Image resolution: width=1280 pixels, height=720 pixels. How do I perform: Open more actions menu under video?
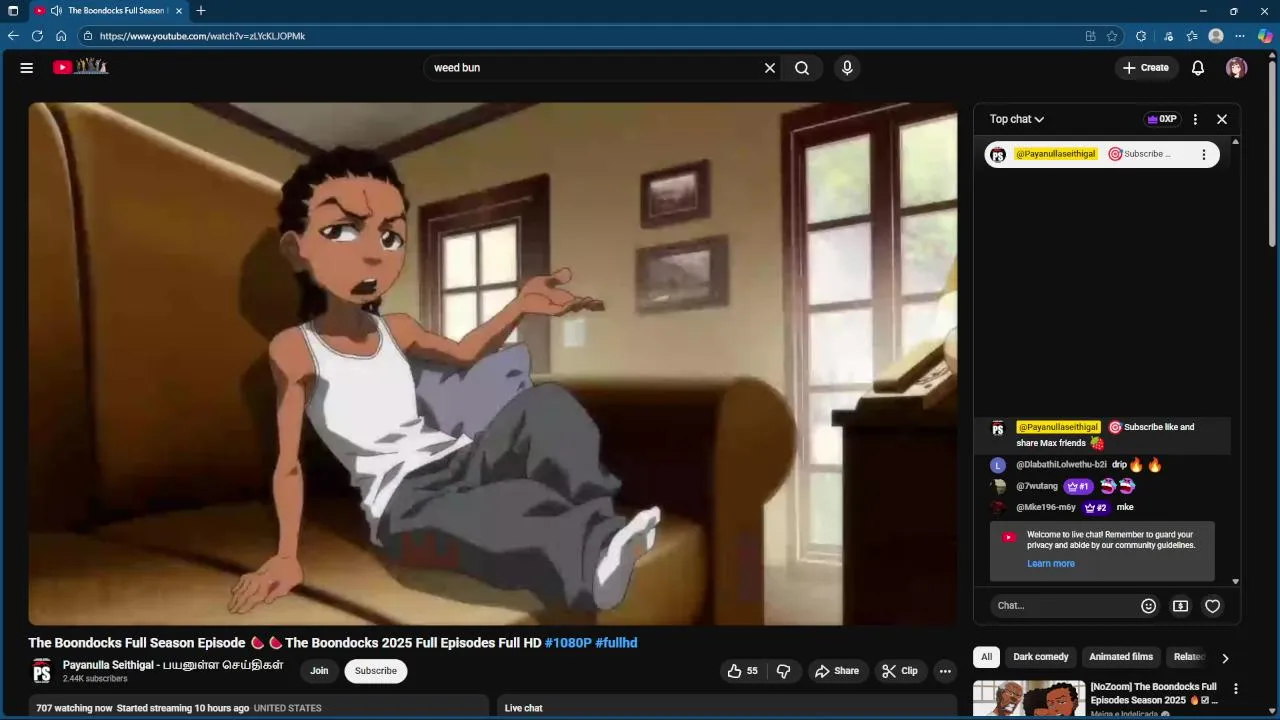[x=945, y=671]
